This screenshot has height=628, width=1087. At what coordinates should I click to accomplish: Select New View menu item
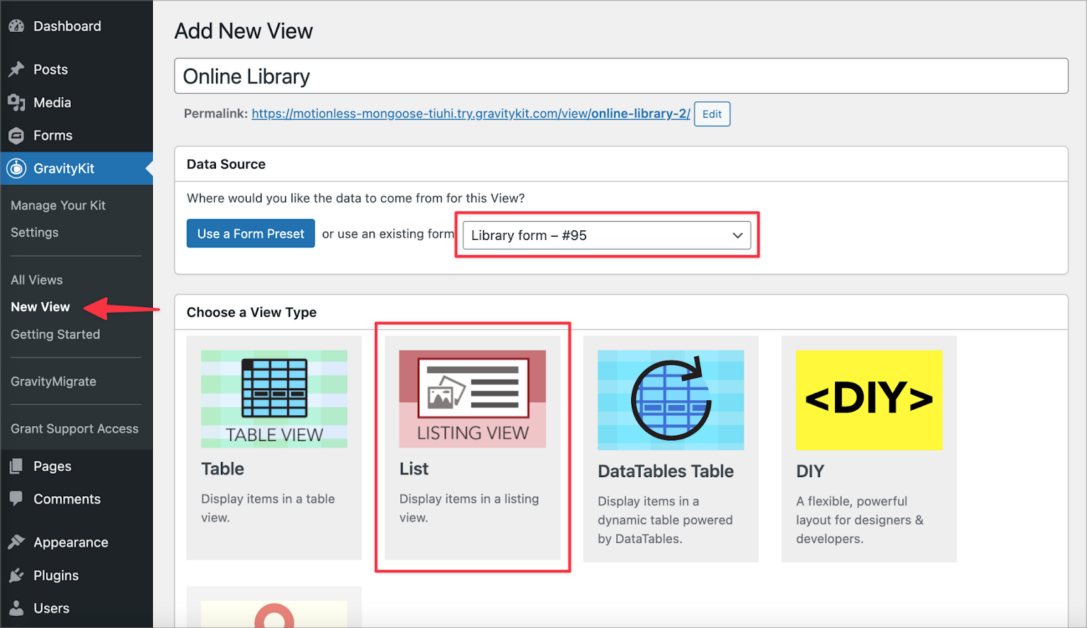point(39,307)
